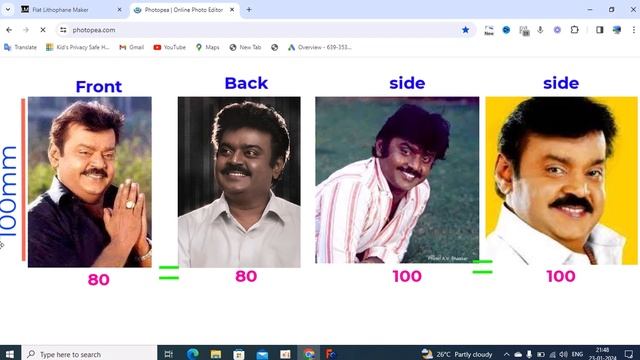Select the Photopea Online Photo Editor tab

pos(184,9)
